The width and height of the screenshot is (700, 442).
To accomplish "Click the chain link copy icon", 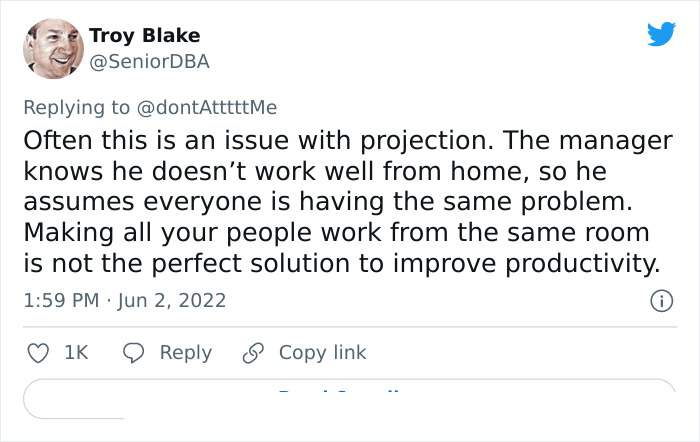I will [x=254, y=353].
